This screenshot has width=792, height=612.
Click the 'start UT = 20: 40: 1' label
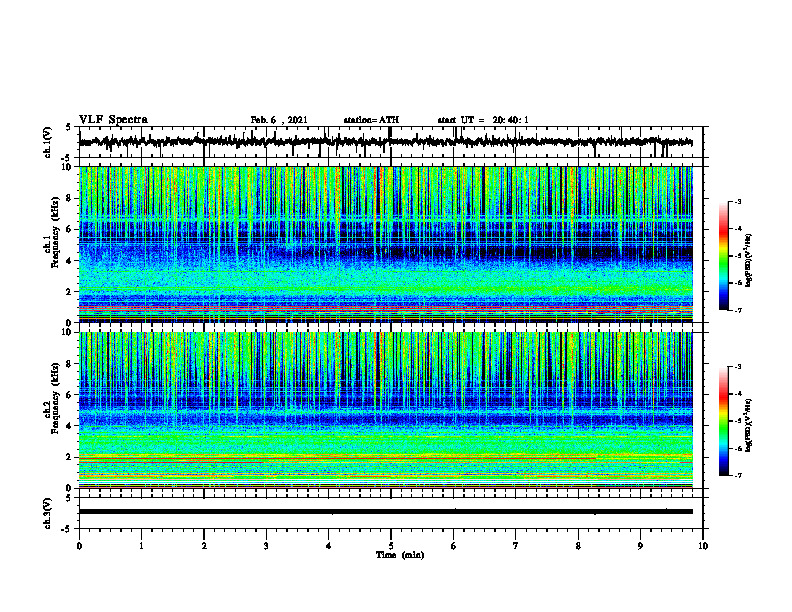pyautogui.click(x=483, y=120)
